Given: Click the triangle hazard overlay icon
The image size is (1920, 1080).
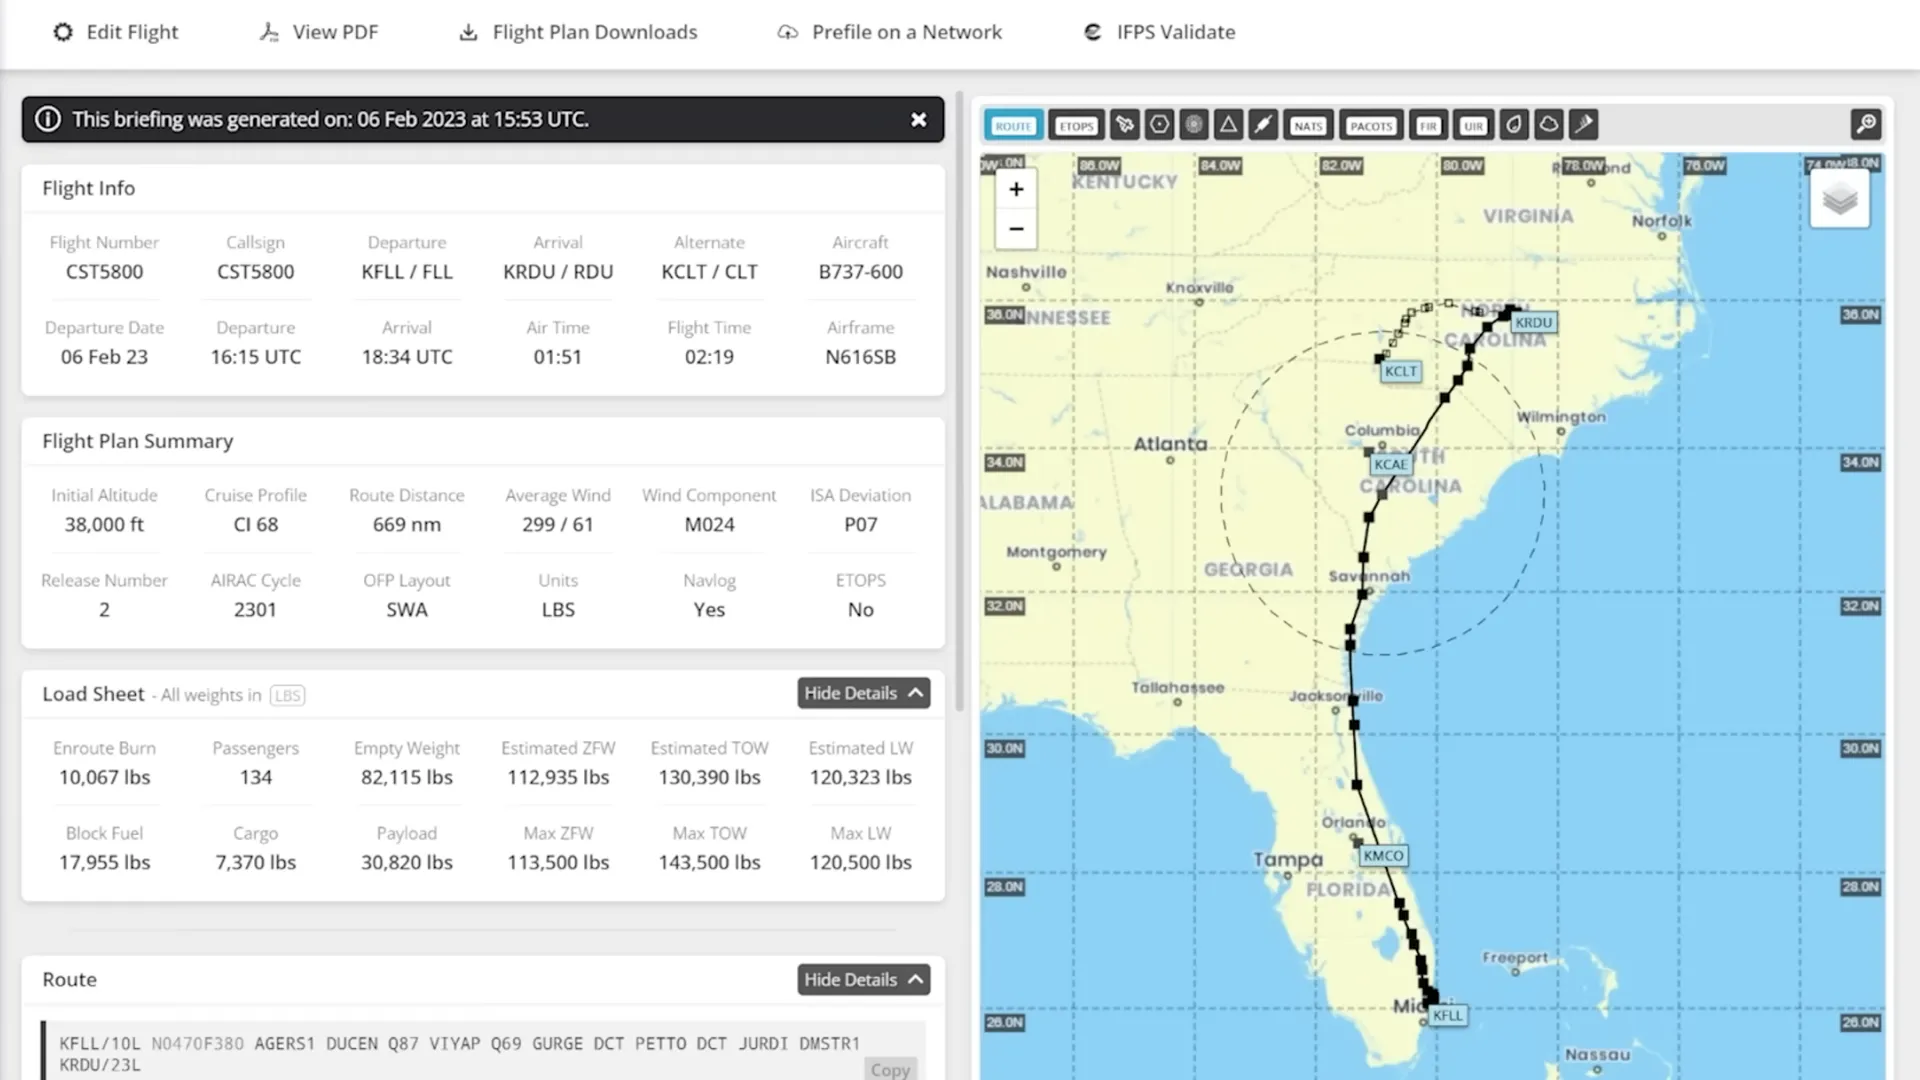Looking at the screenshot, I should coord(1228,124).
